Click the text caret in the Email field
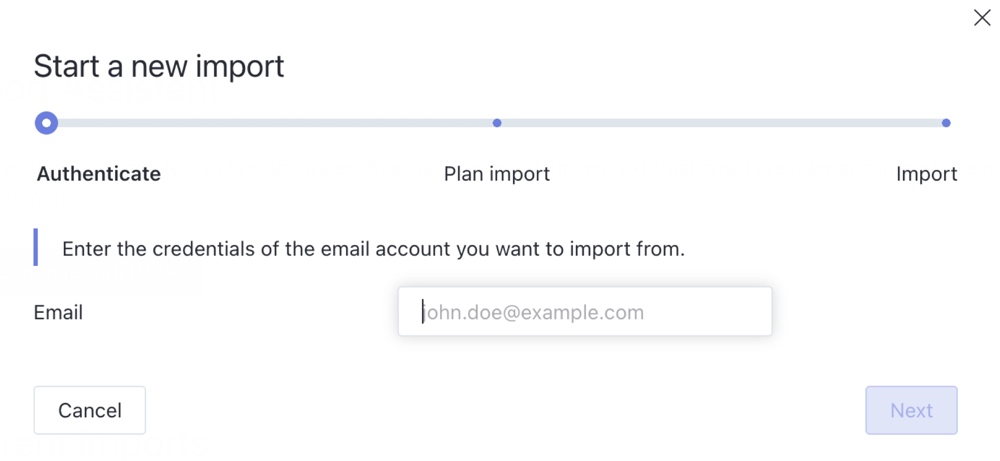Screen dimensions: 1000x461 pyautogui.click(x=423, y=312)
